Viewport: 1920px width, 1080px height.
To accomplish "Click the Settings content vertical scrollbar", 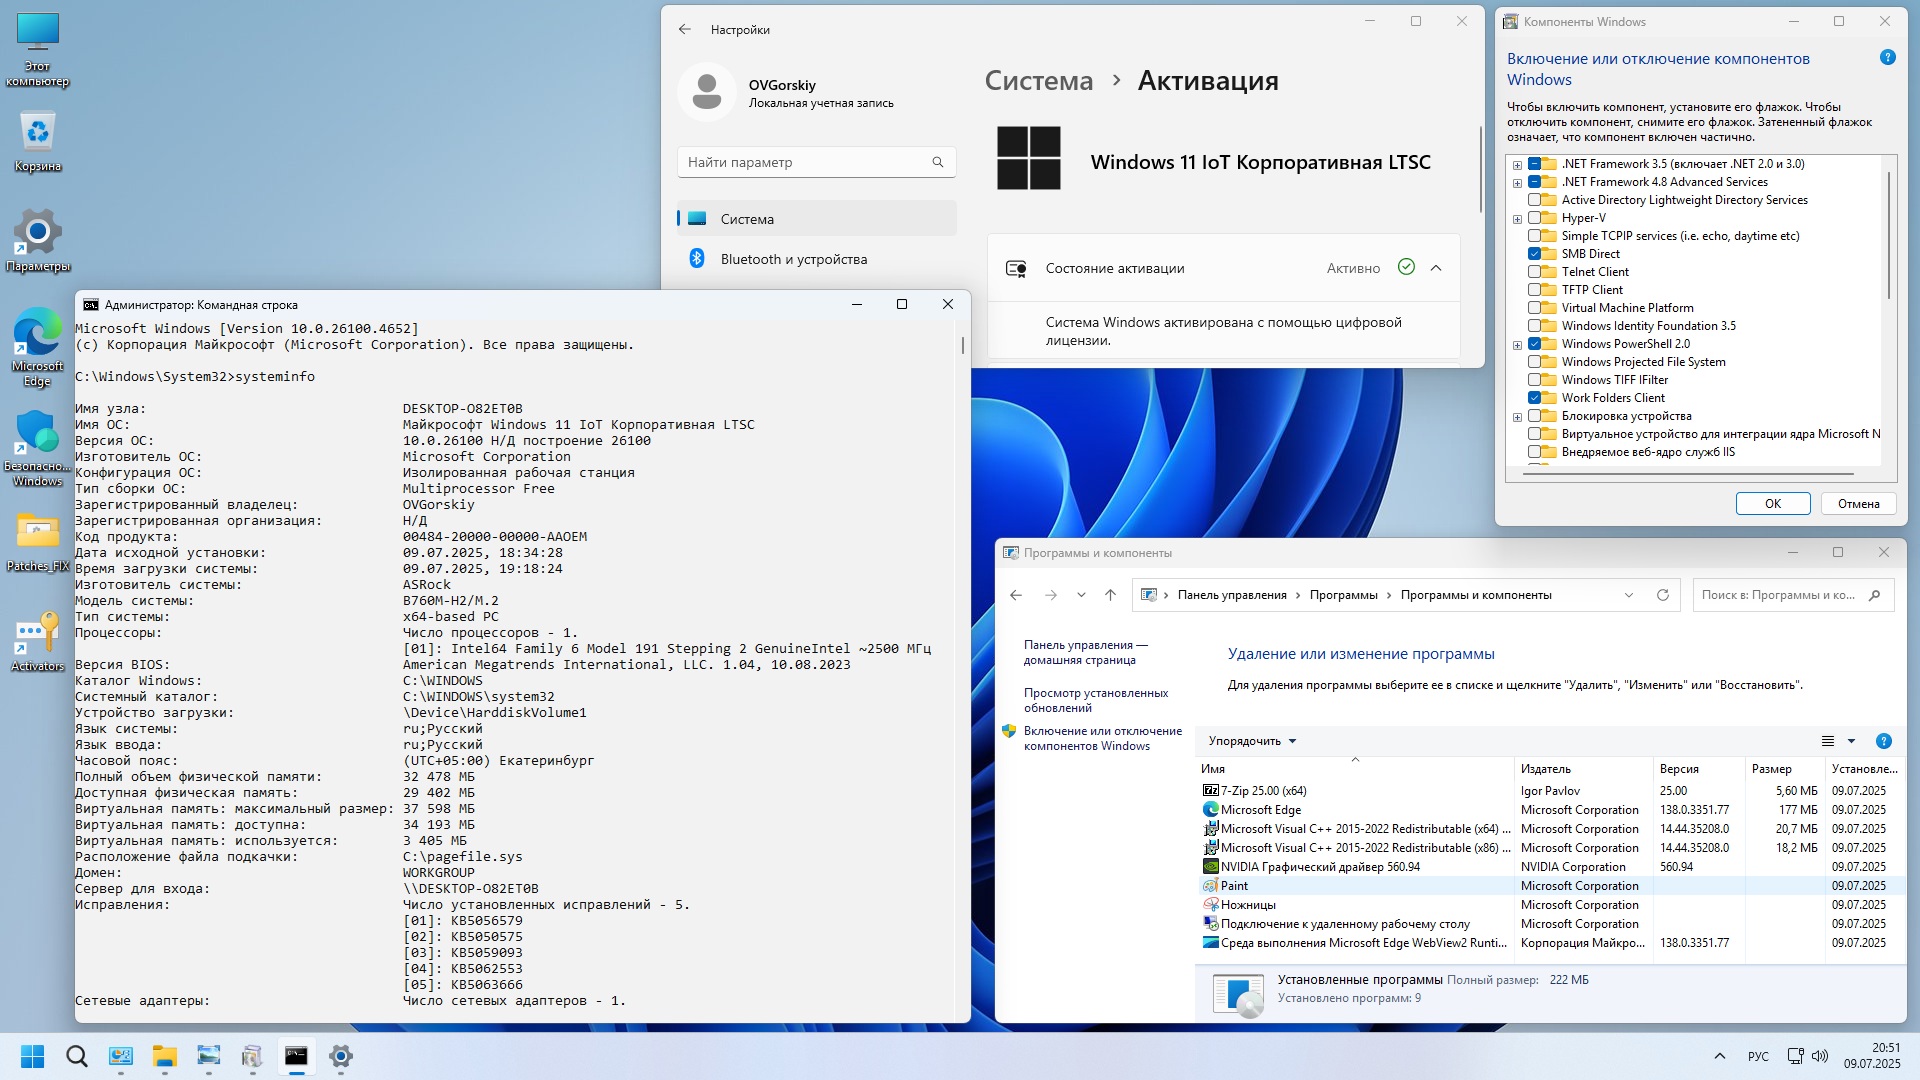I will [x=1480, y=168].
